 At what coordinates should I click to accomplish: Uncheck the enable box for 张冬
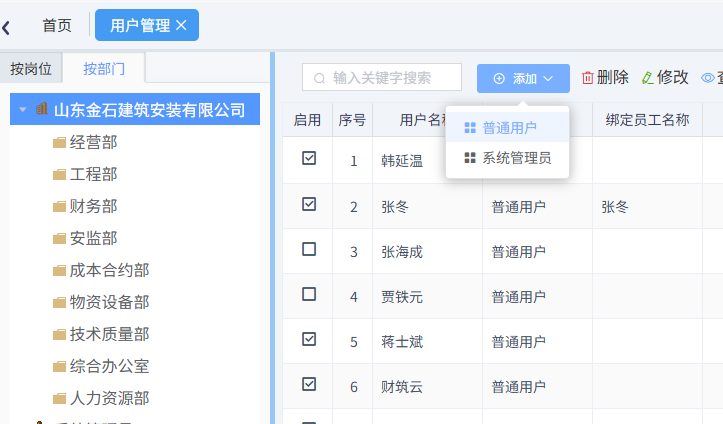[x=309, y=204]
